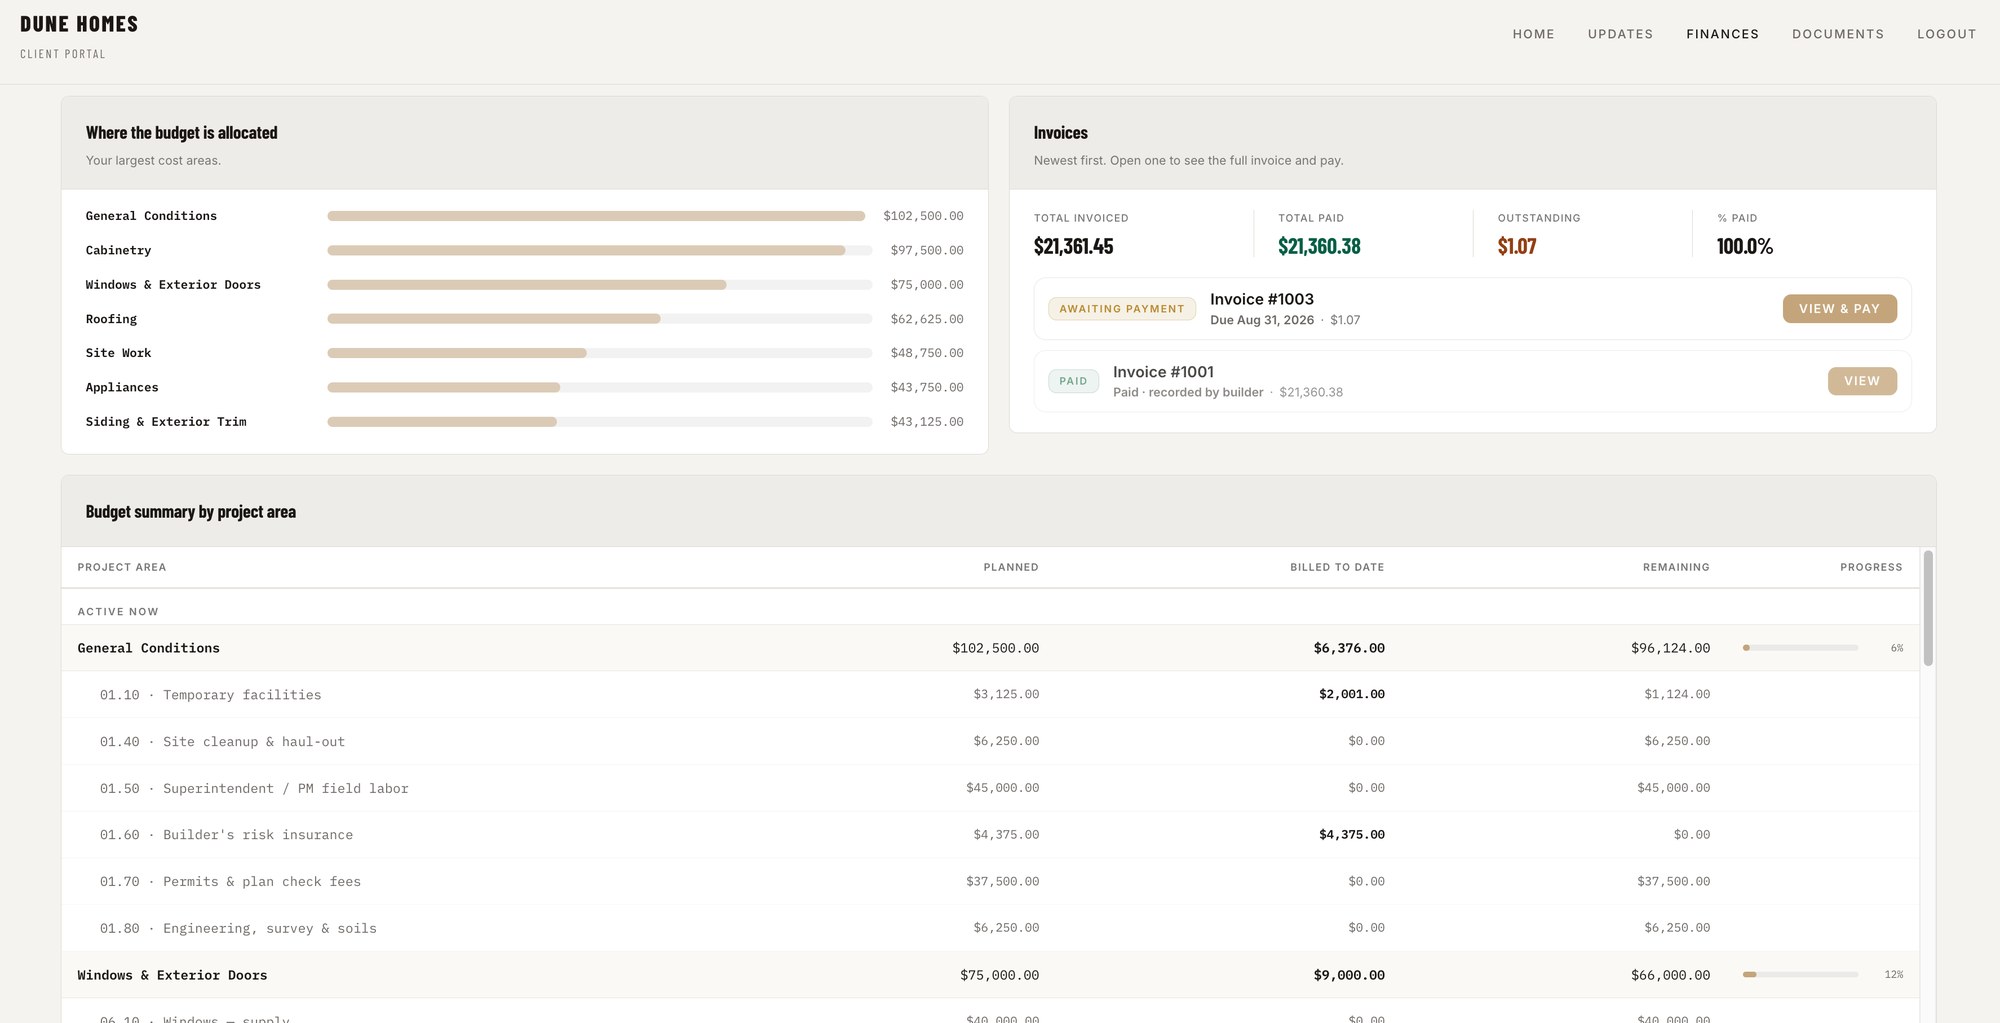Select the 01.50 Superintendent / PM field labor row
Screen dimensions: 2000x1023
pos(990,788)
